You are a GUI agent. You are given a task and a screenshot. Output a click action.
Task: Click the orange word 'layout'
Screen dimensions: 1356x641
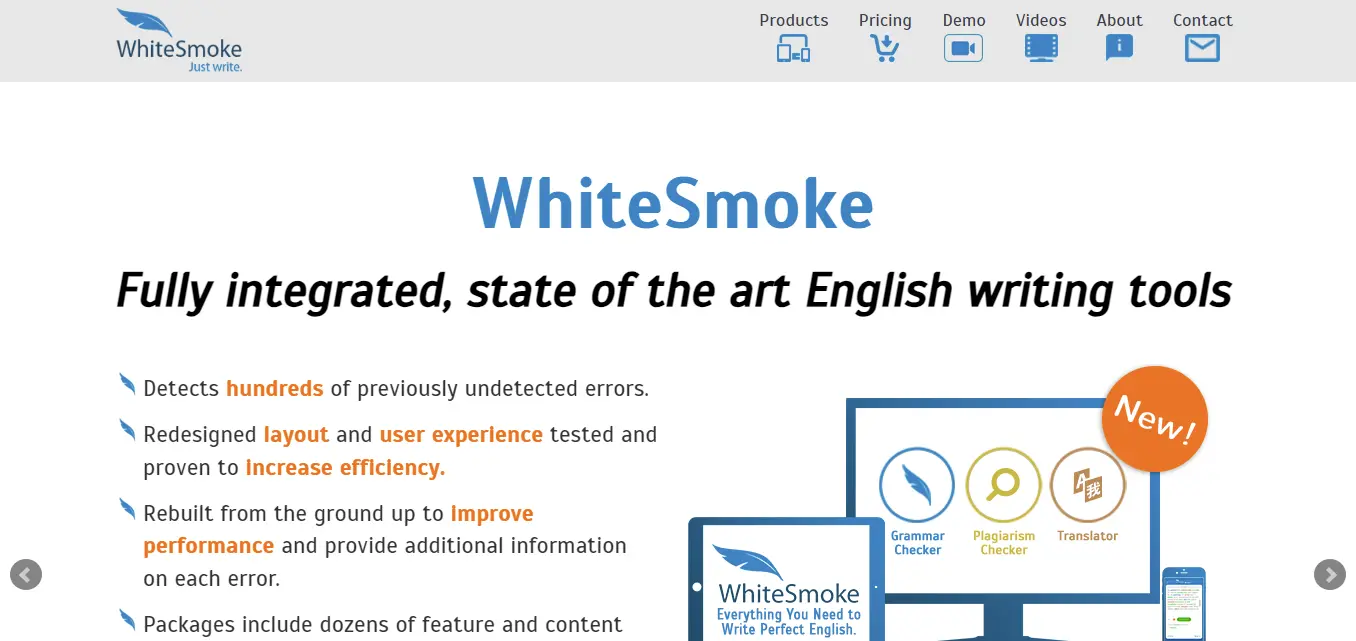coord(296,435)
